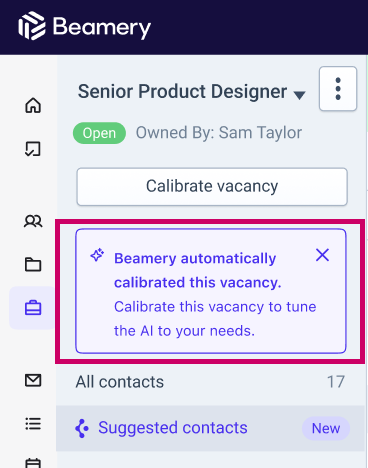368x468 pixels.
Task: Open the three-dot more options menu
Action: point(338,89)
